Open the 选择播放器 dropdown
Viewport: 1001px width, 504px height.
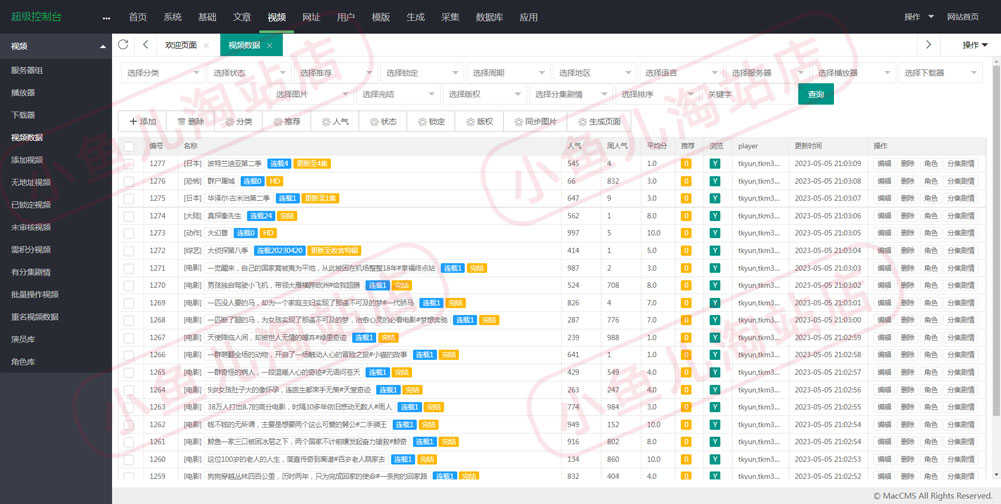click(x=853, y=73)
